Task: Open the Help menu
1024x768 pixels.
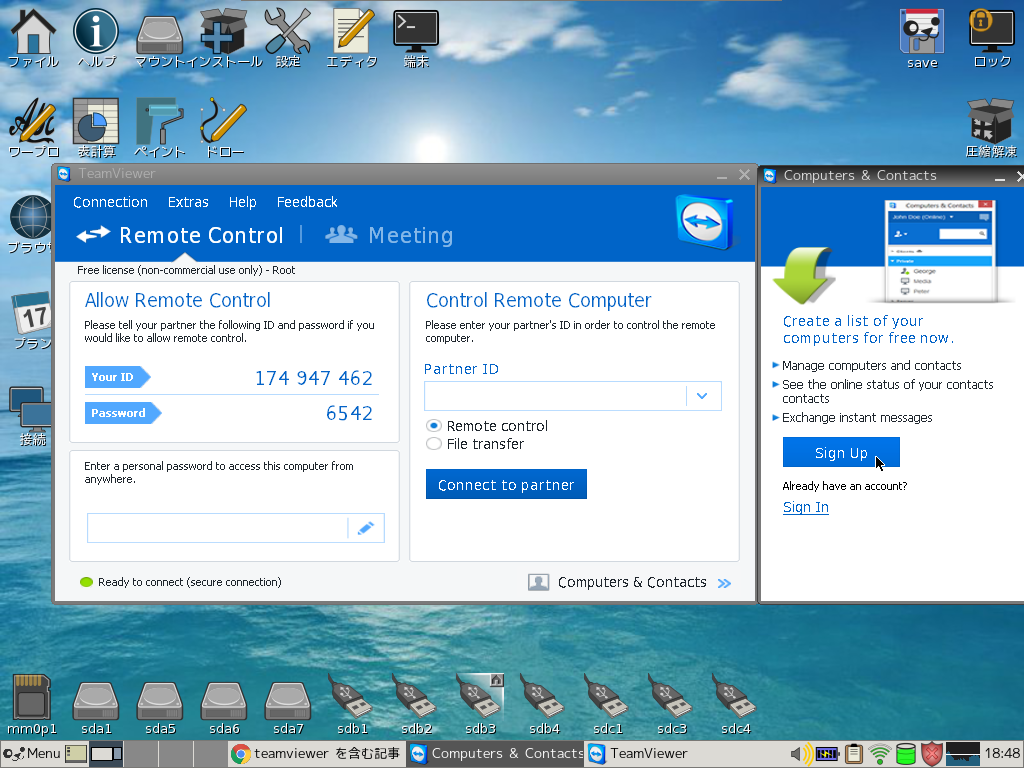Action: [242, 202]
